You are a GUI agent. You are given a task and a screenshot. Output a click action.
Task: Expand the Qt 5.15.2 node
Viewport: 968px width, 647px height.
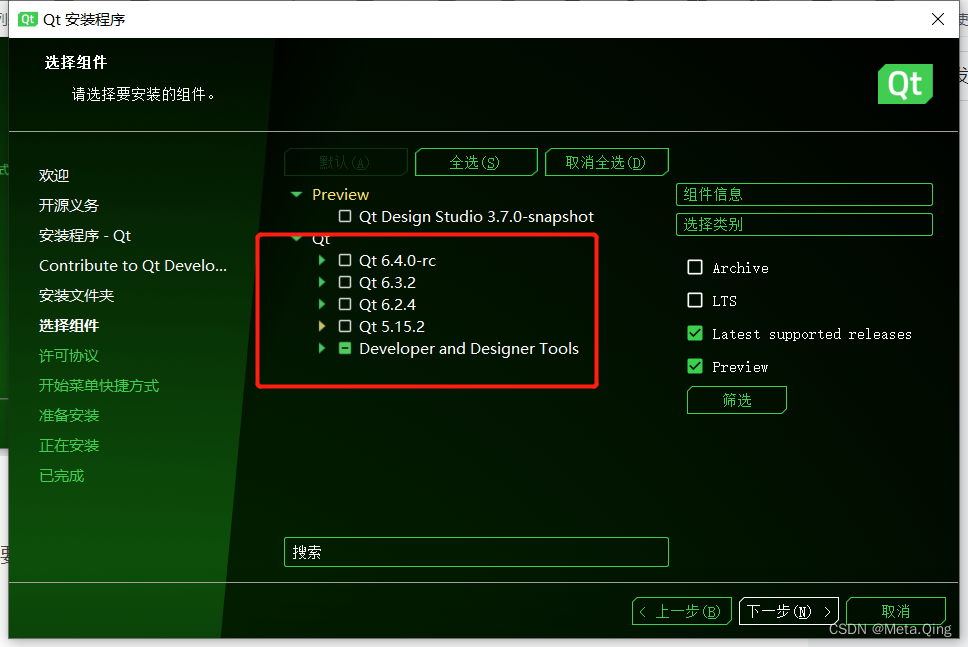(322, 326)
